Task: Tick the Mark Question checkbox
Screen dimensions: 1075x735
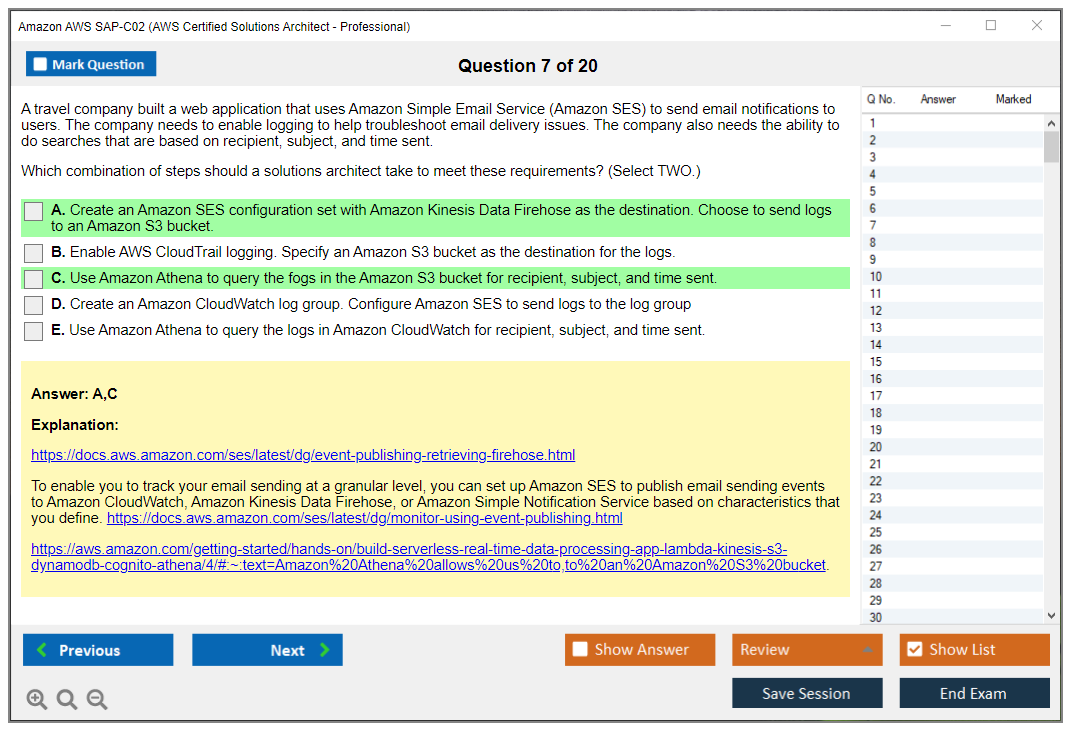Action: pyautogui.click(x=41, y=65)
